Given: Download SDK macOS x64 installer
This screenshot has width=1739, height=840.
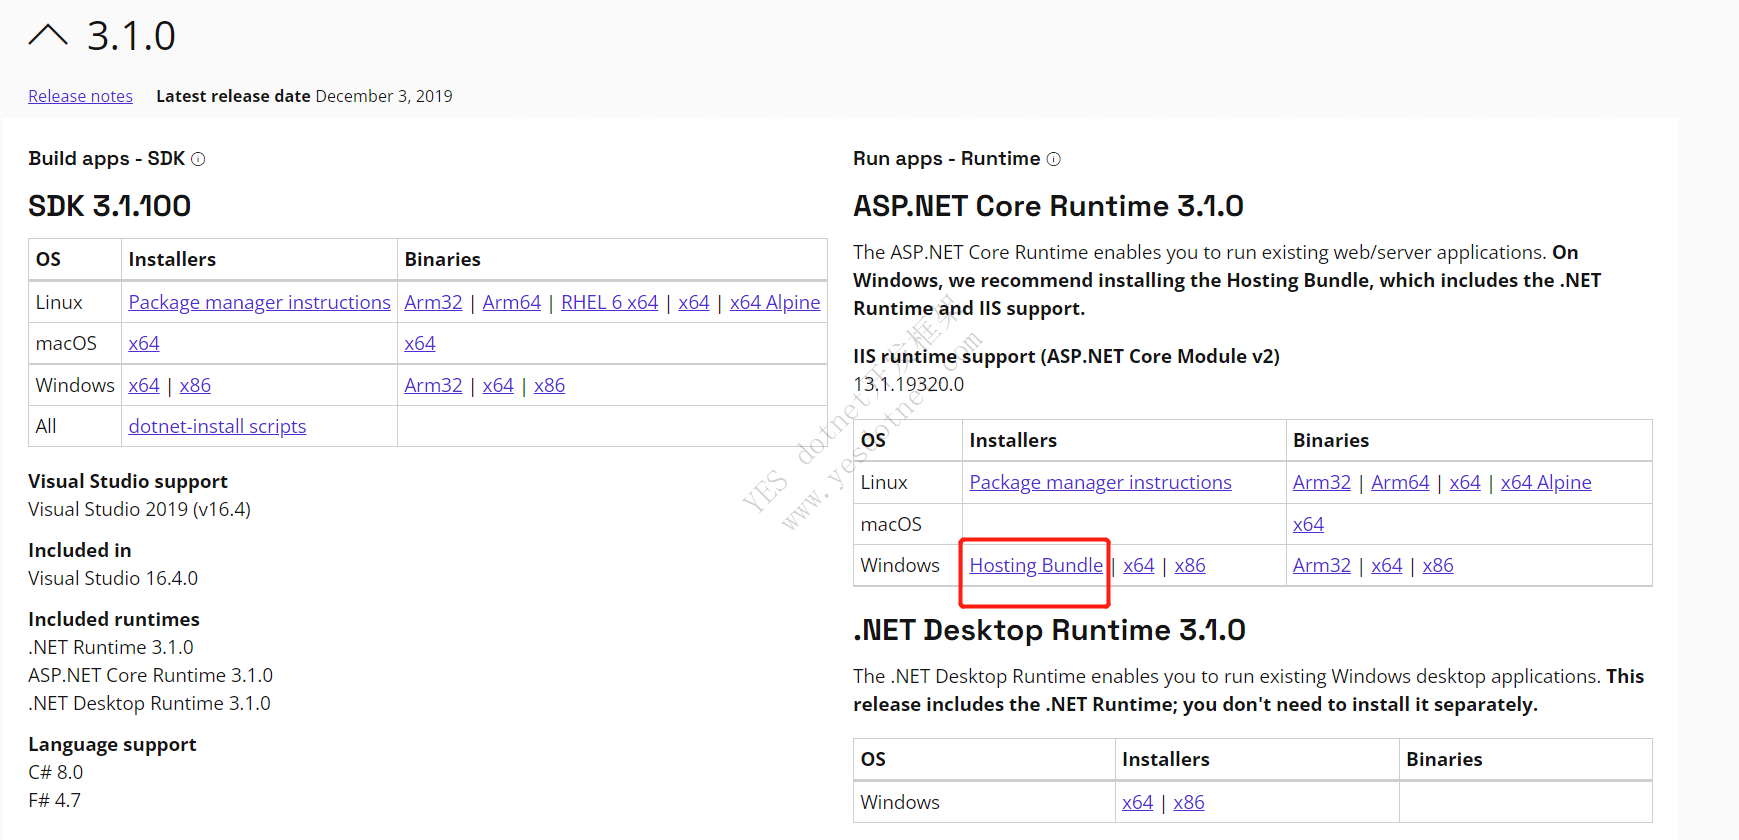Looking at the screenshot, I should [x=144, y=343].
